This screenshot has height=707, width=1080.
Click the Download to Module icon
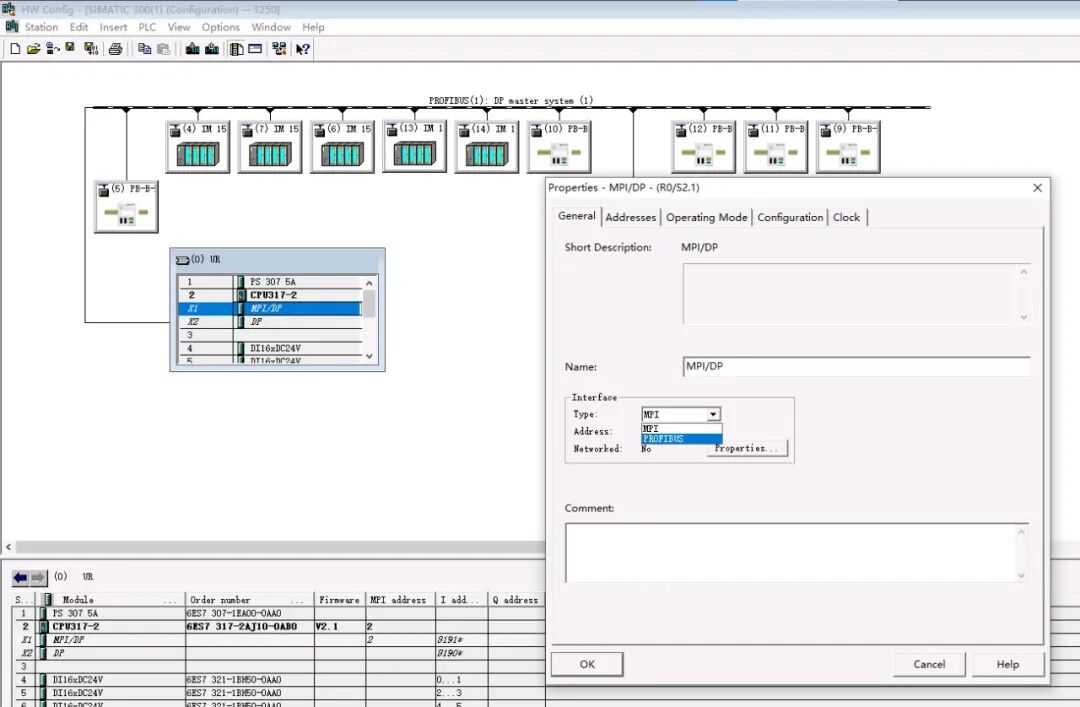tap(193, 49)
